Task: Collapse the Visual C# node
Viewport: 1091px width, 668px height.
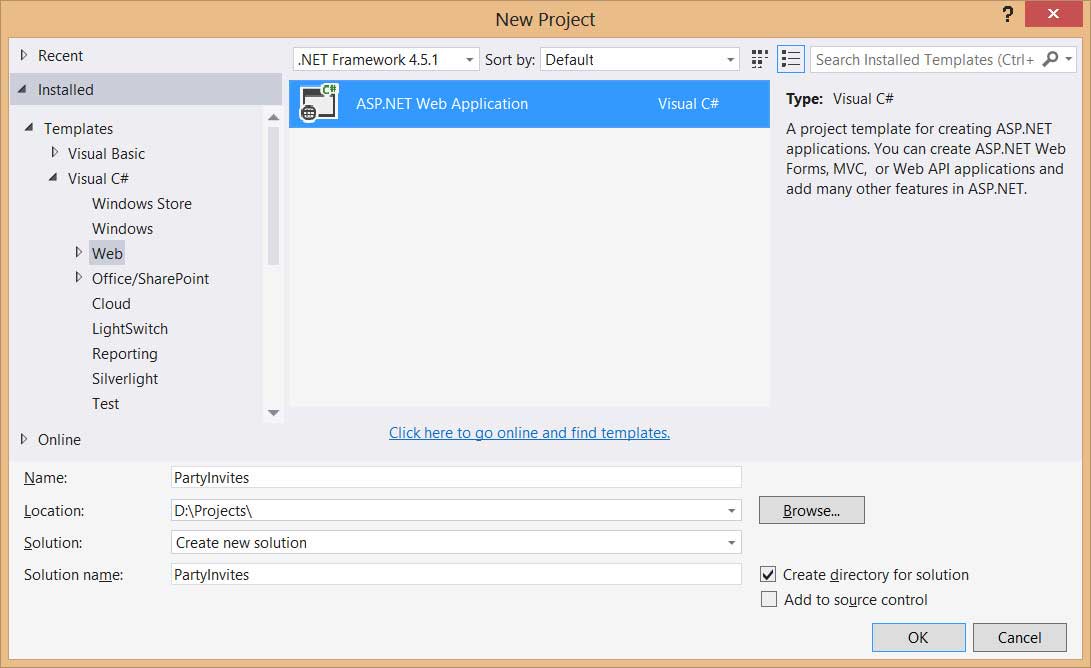Action: click(53, 177)
